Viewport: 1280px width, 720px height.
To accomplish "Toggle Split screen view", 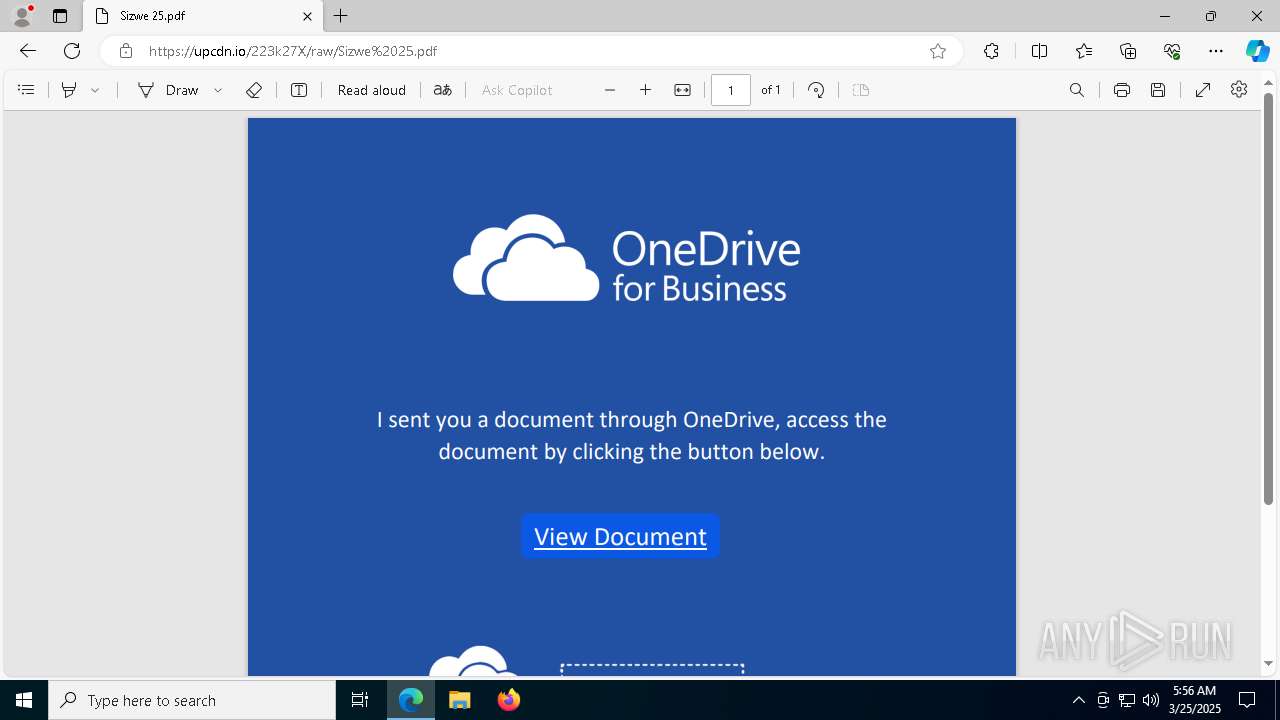I will (1039, 51).
